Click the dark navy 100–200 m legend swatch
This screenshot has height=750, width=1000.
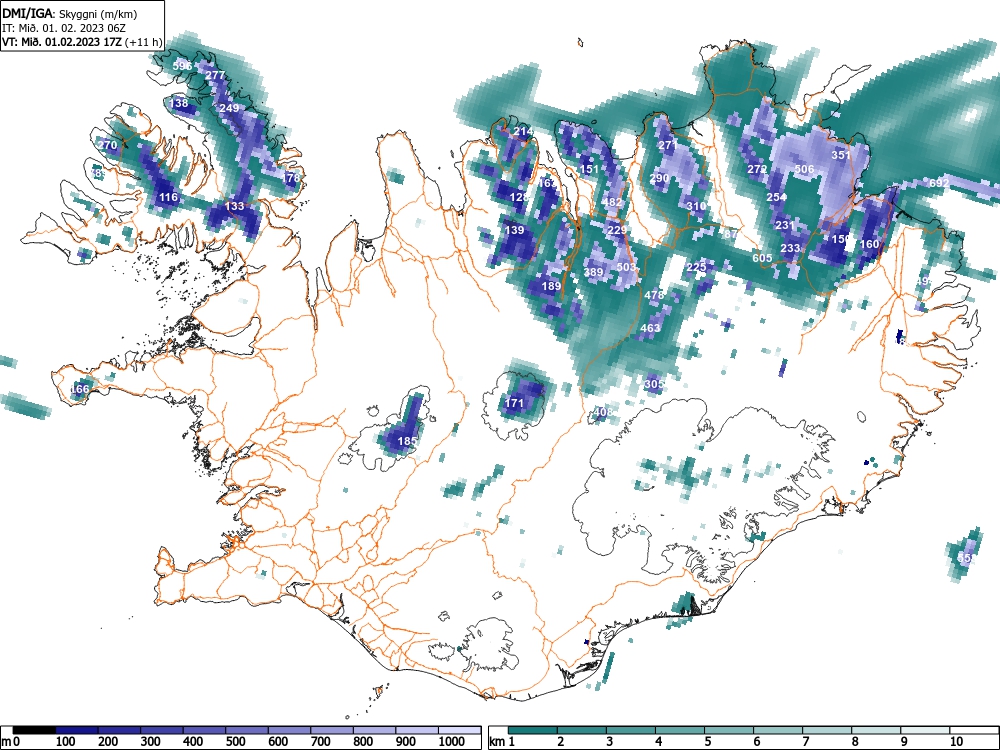[x=77, y=730]
